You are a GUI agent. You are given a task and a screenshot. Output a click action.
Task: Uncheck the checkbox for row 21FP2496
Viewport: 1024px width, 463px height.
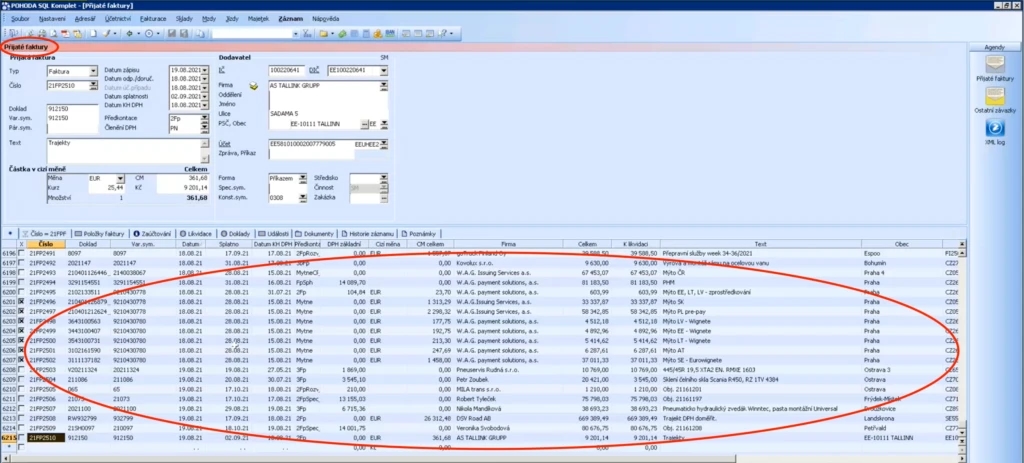tap(21, 302)
